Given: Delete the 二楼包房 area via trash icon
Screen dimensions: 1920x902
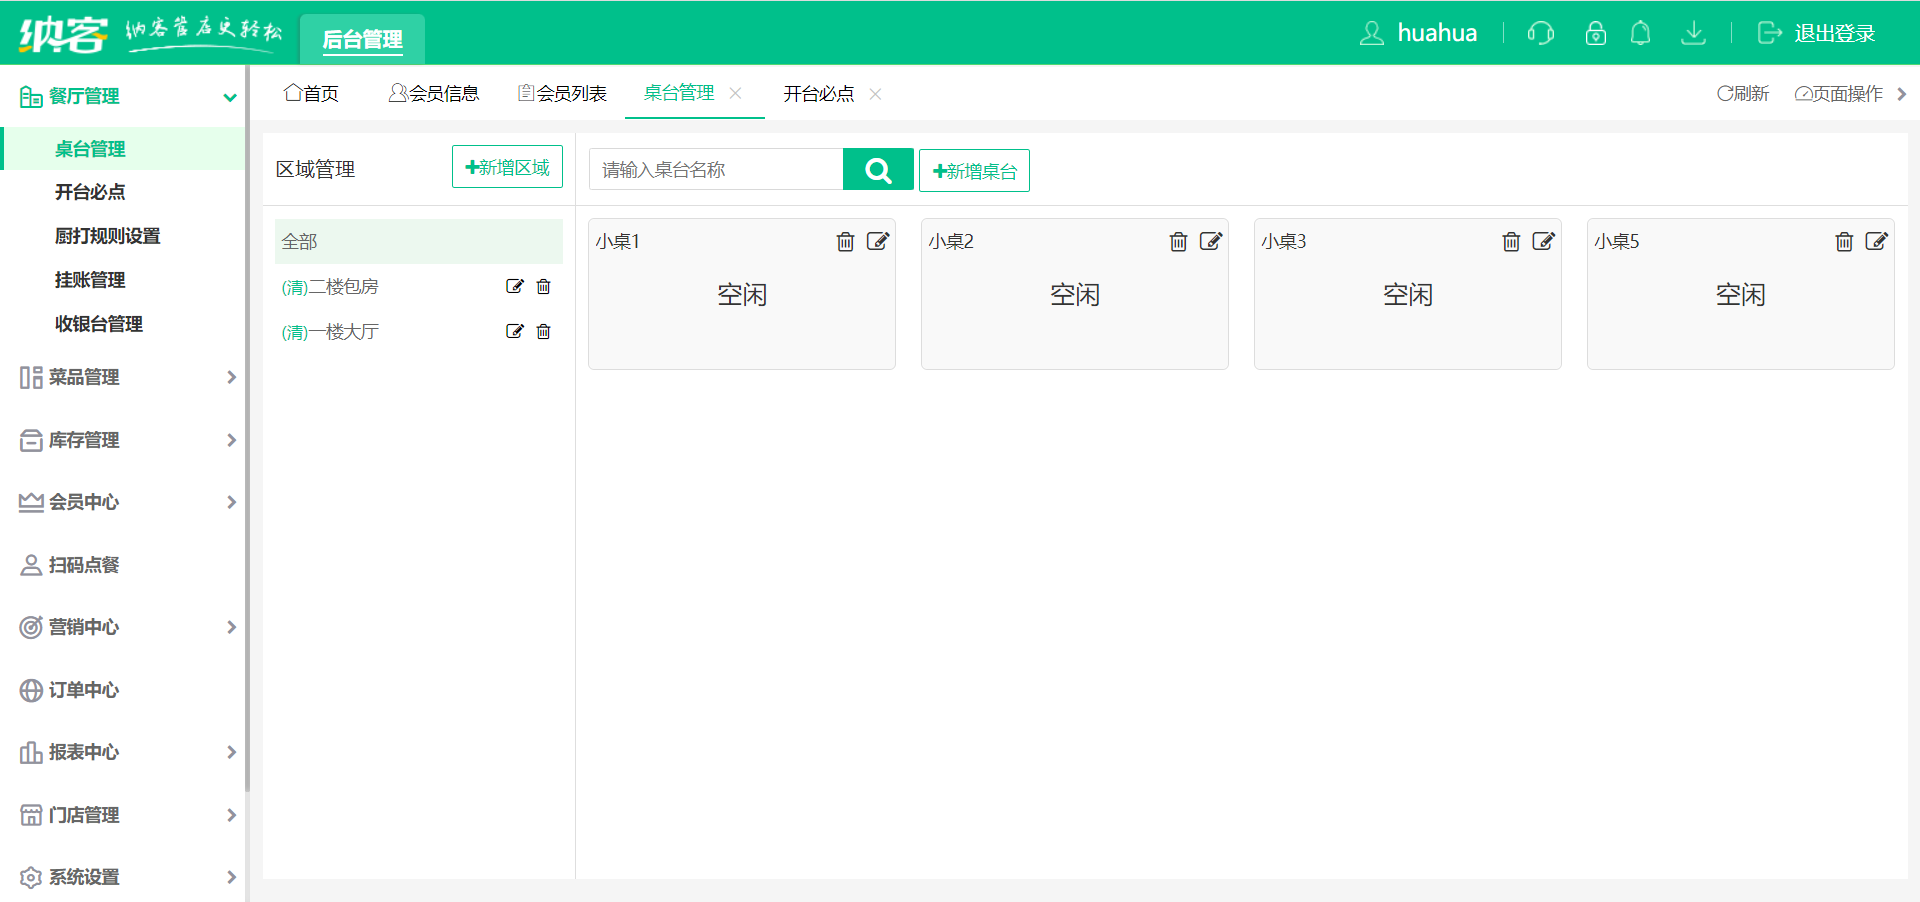Looking at the screenshot, I should pos(543,287).
